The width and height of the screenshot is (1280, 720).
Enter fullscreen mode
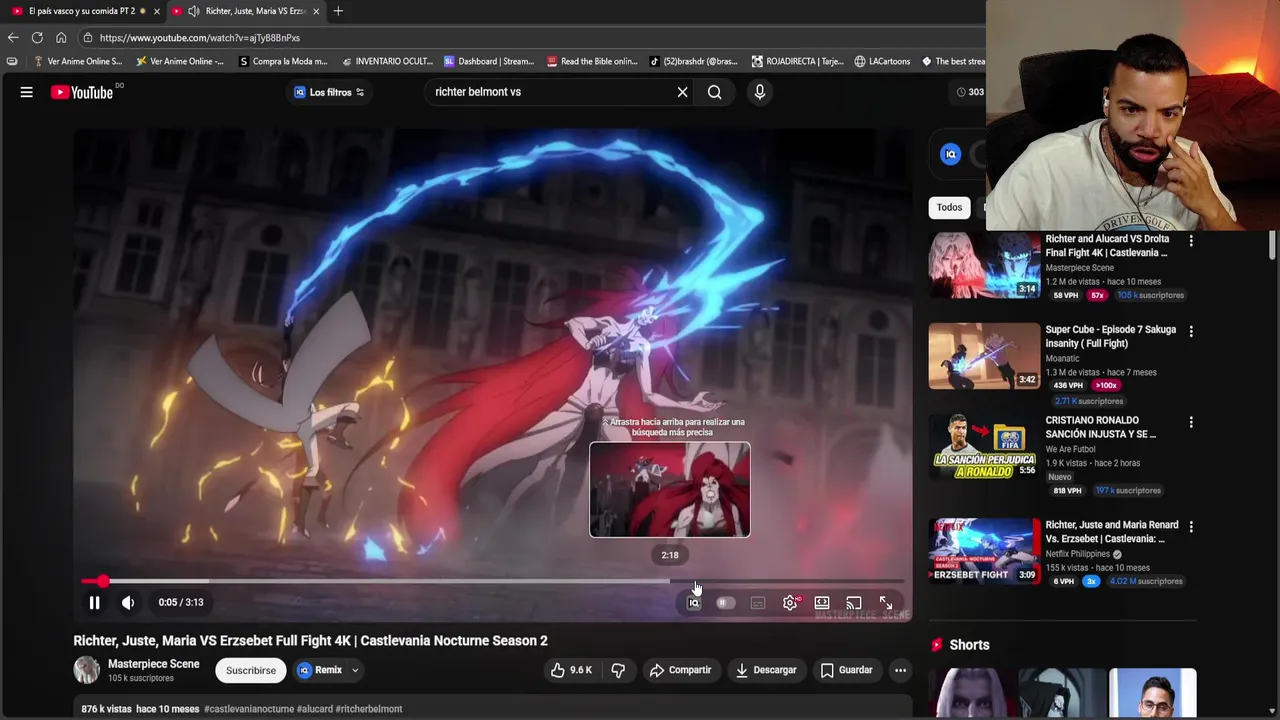pyautogui.click(x=886, y=603)
